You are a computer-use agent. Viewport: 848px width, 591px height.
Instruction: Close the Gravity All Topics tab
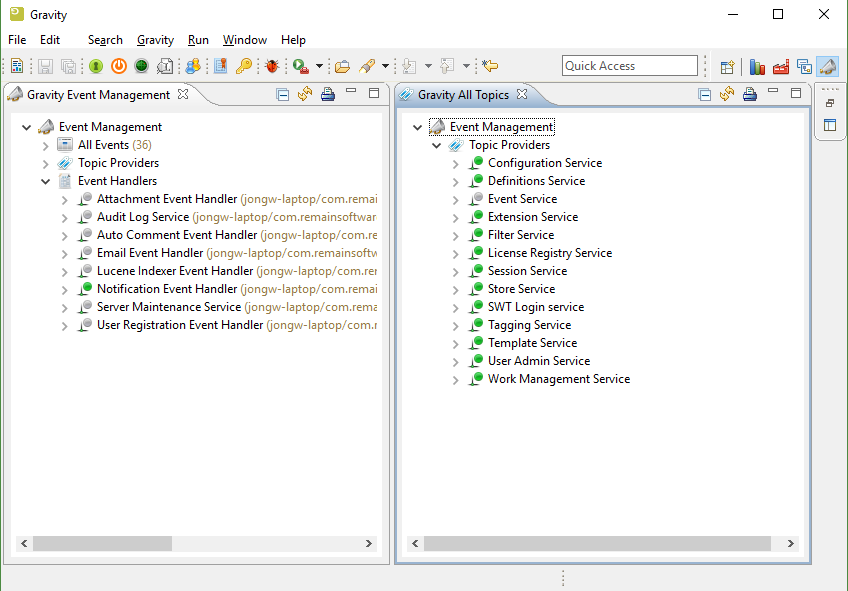click(x=522, y=95)
